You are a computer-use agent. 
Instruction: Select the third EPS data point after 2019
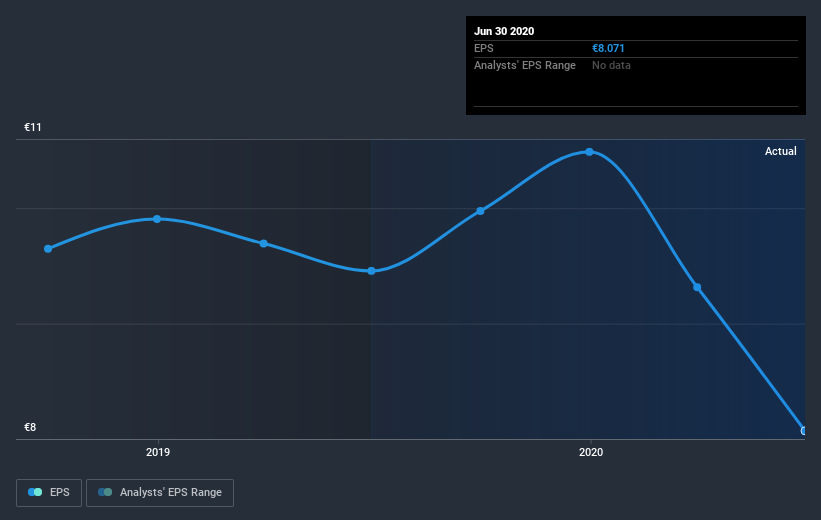[x=264, y=244]
